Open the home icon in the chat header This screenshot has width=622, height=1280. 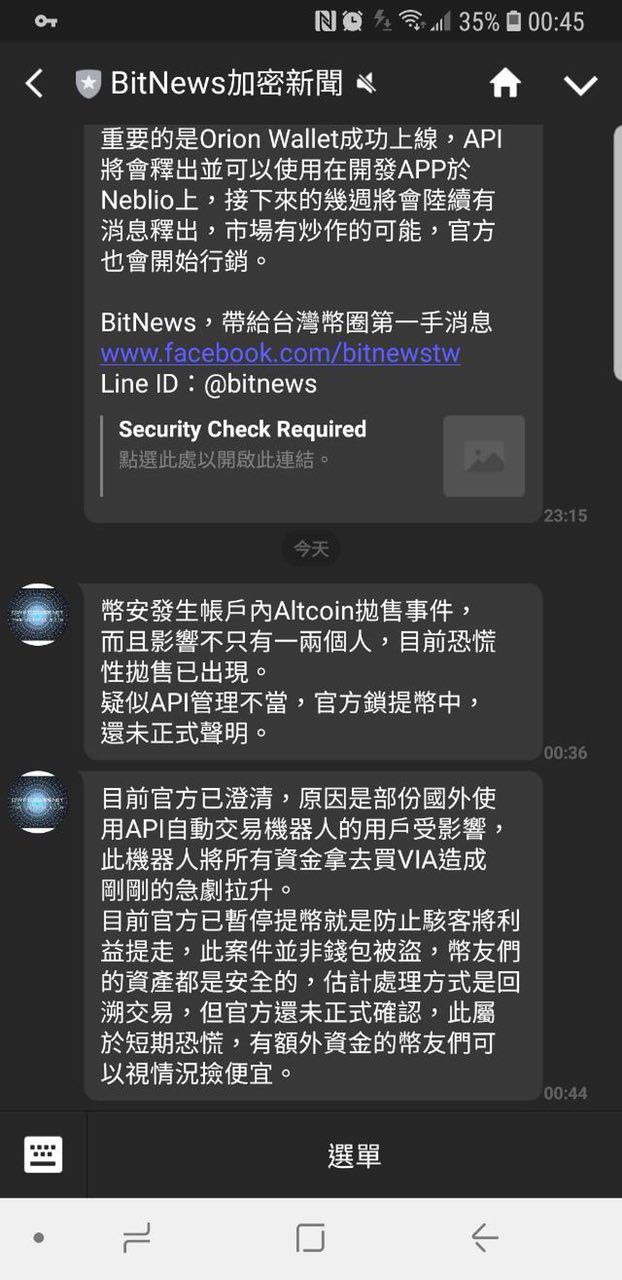click(505, 83)
